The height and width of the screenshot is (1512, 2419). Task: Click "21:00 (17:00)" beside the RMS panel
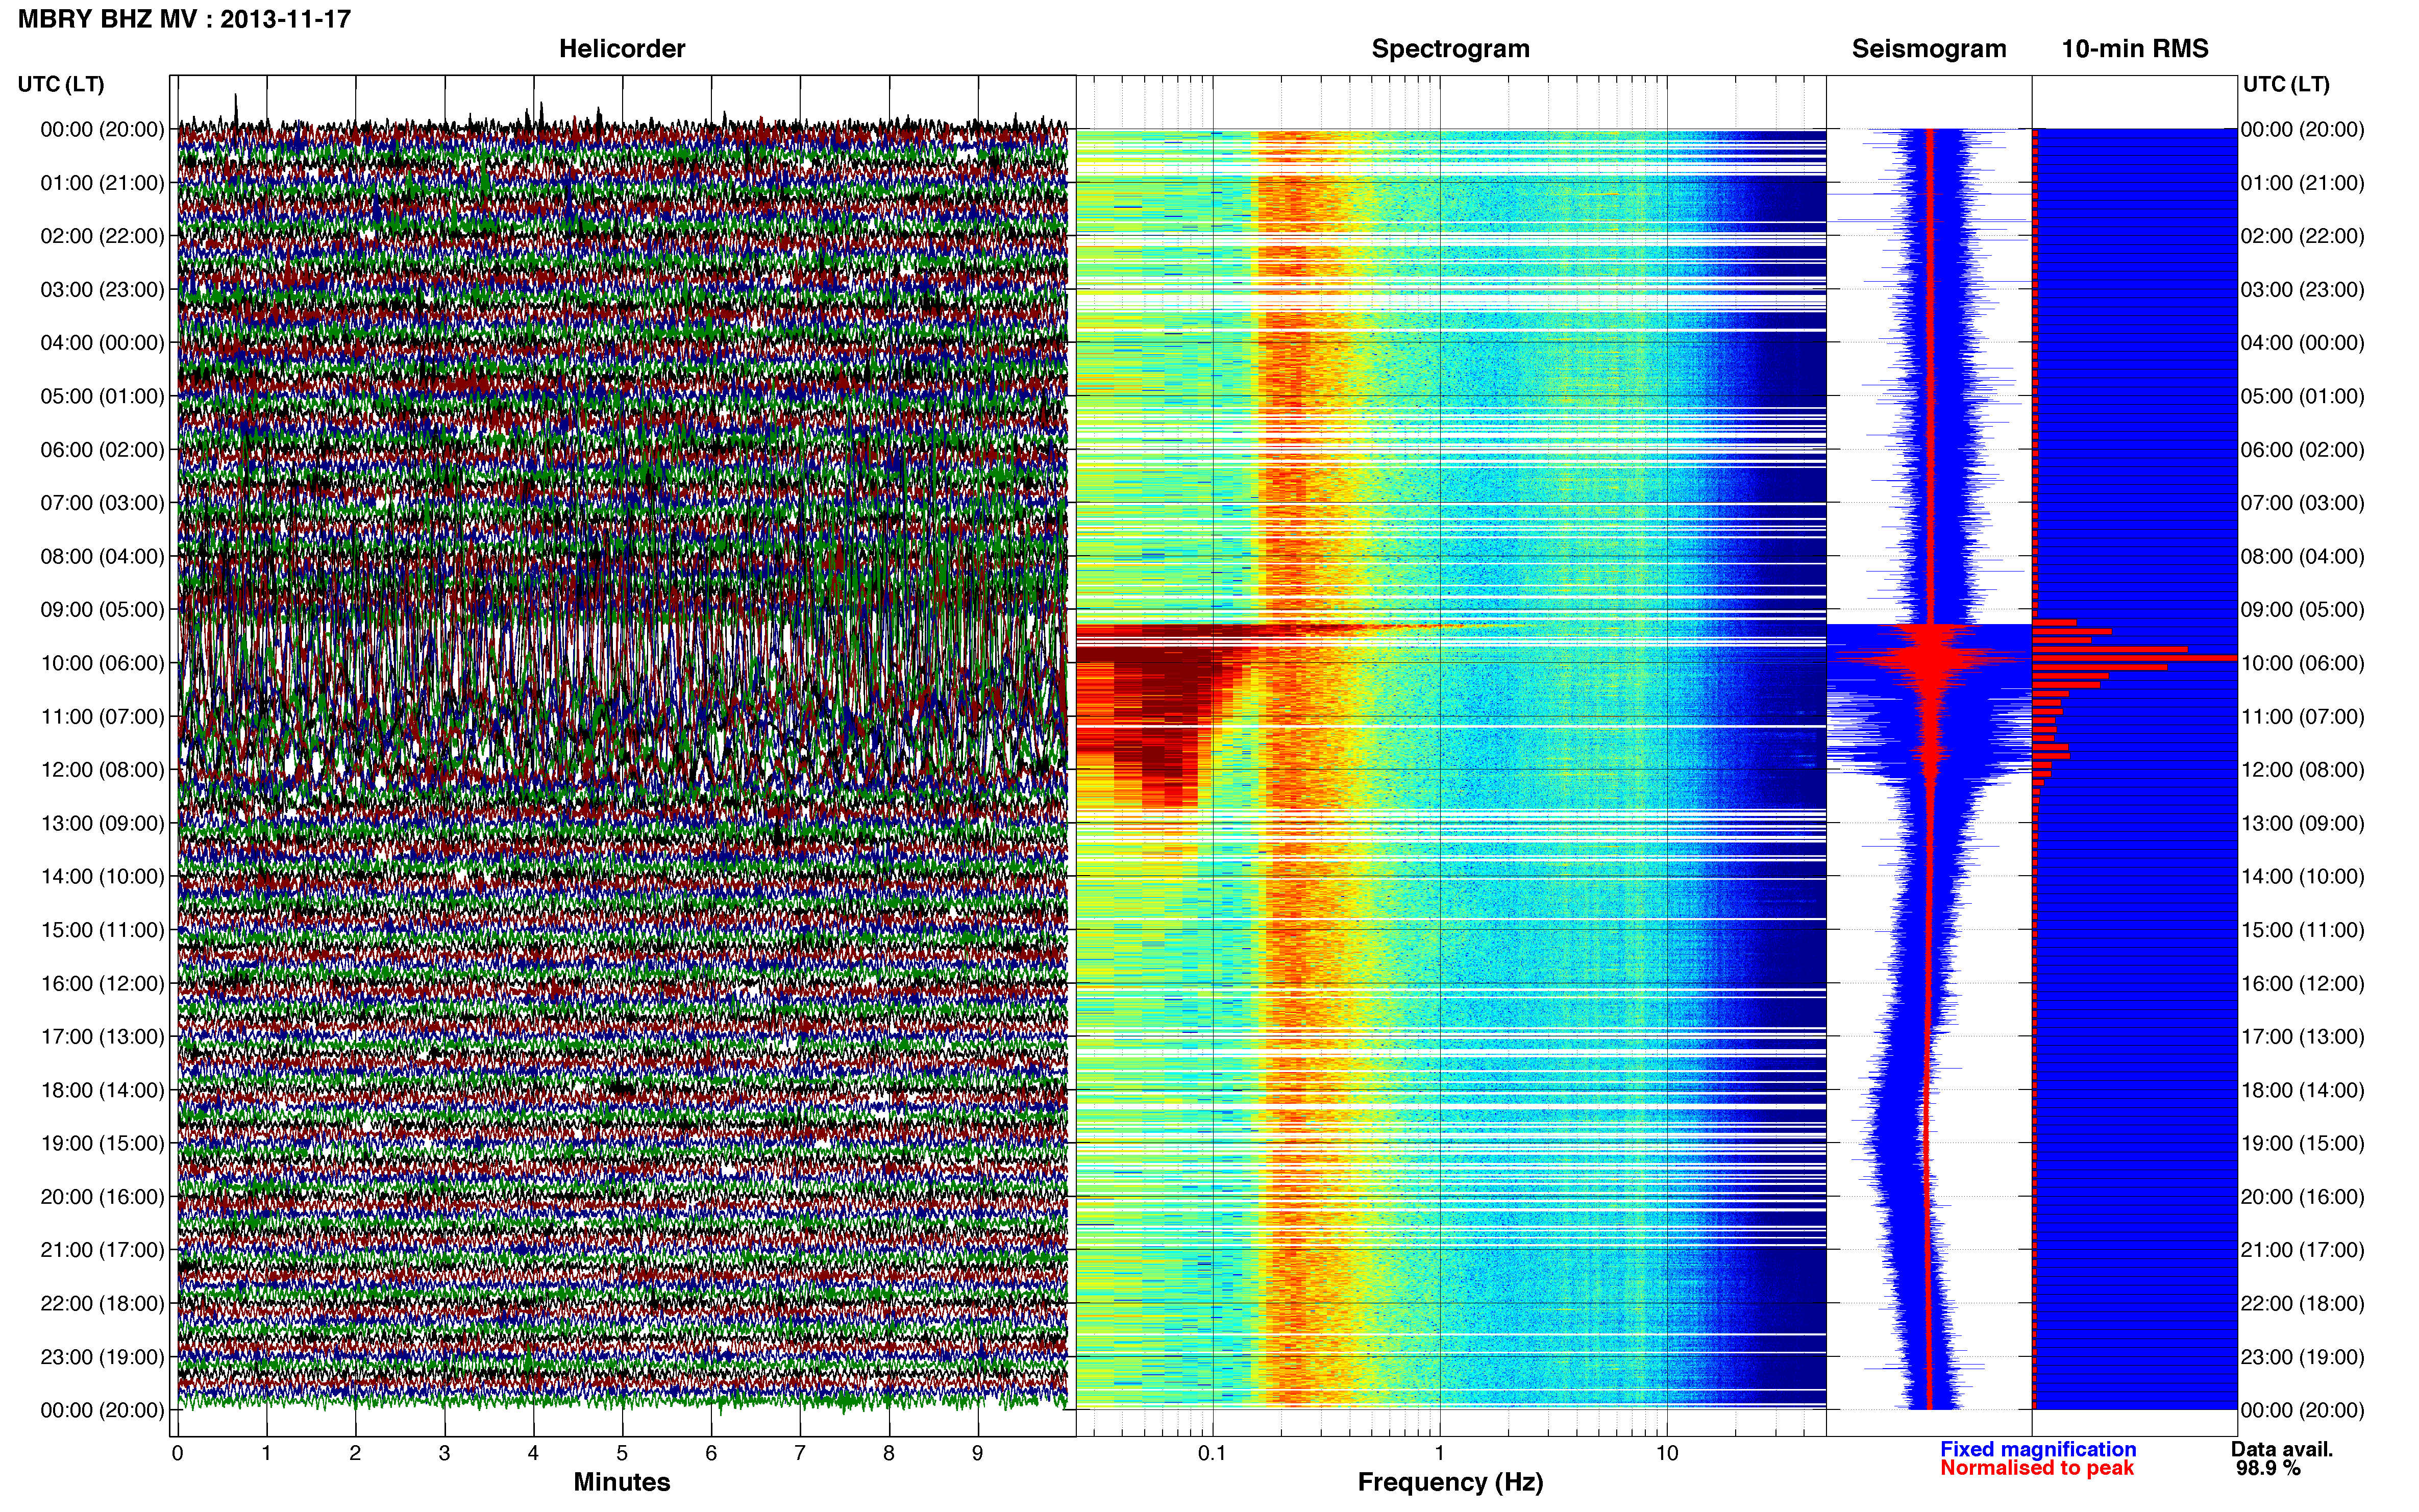coord(2302,1250)
